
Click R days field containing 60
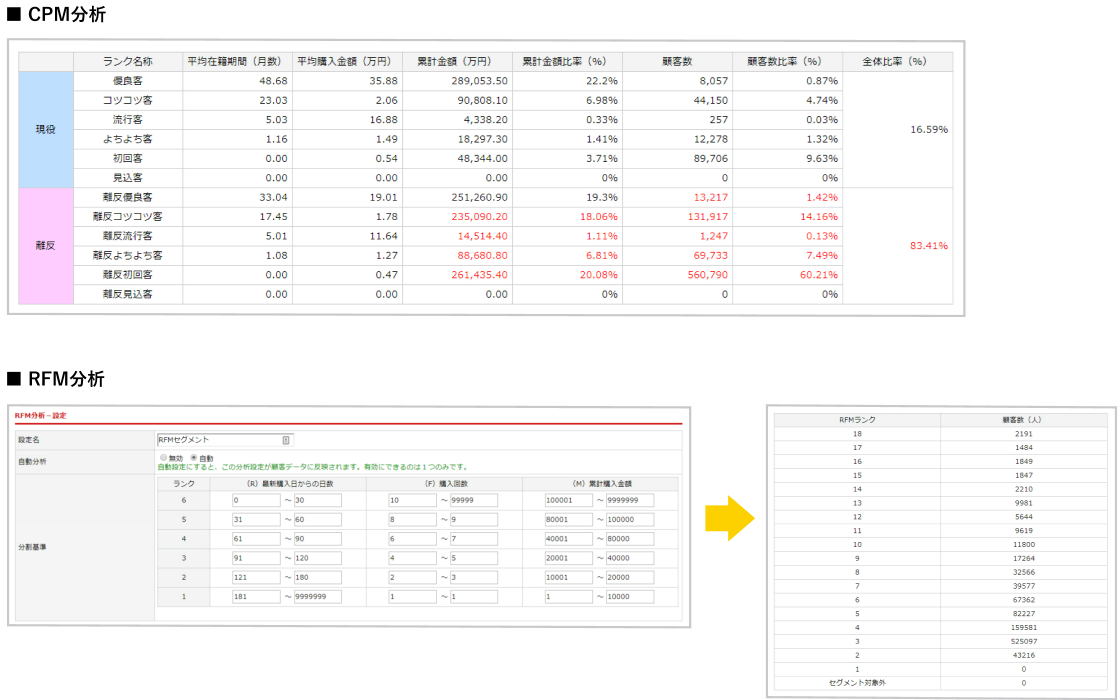click(x=318, y=519)
